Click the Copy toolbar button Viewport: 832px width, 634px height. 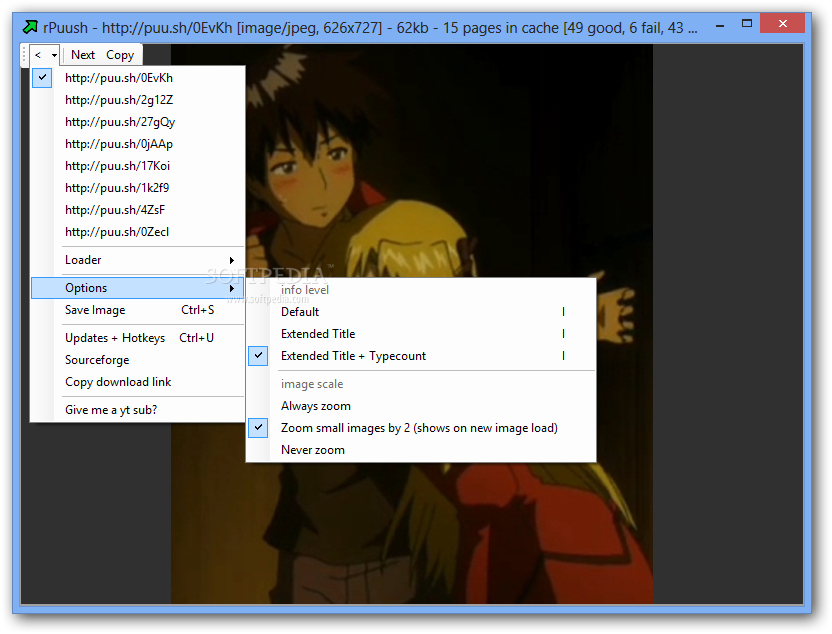coord(120,55)
